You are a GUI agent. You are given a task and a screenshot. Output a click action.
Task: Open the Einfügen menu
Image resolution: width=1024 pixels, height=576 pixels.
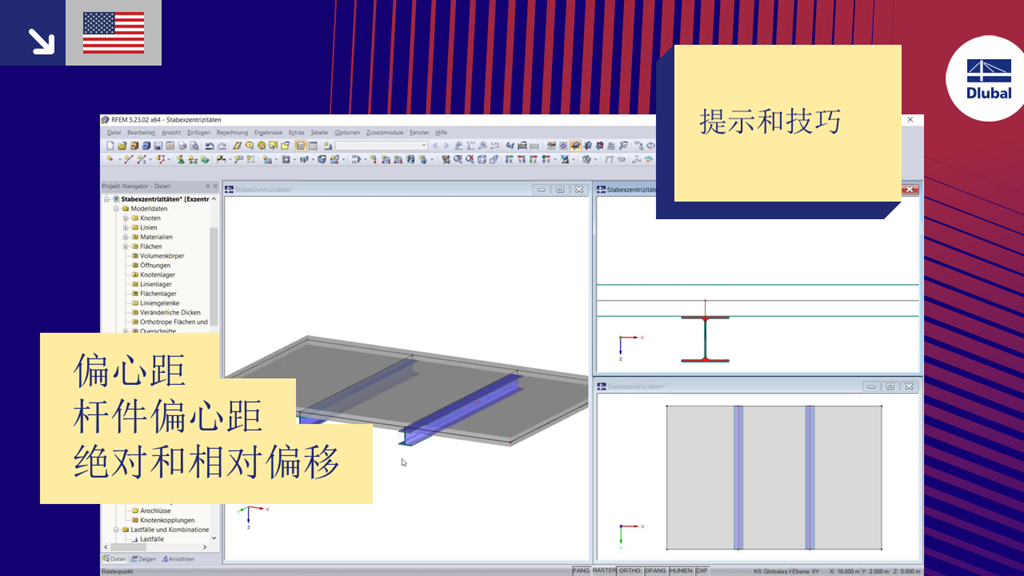[199, 133]
